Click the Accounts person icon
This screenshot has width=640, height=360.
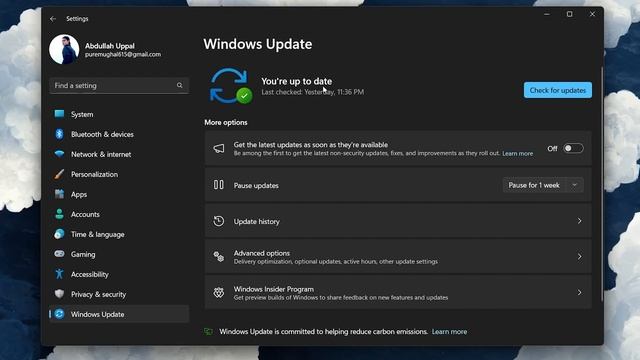(59, 214)
